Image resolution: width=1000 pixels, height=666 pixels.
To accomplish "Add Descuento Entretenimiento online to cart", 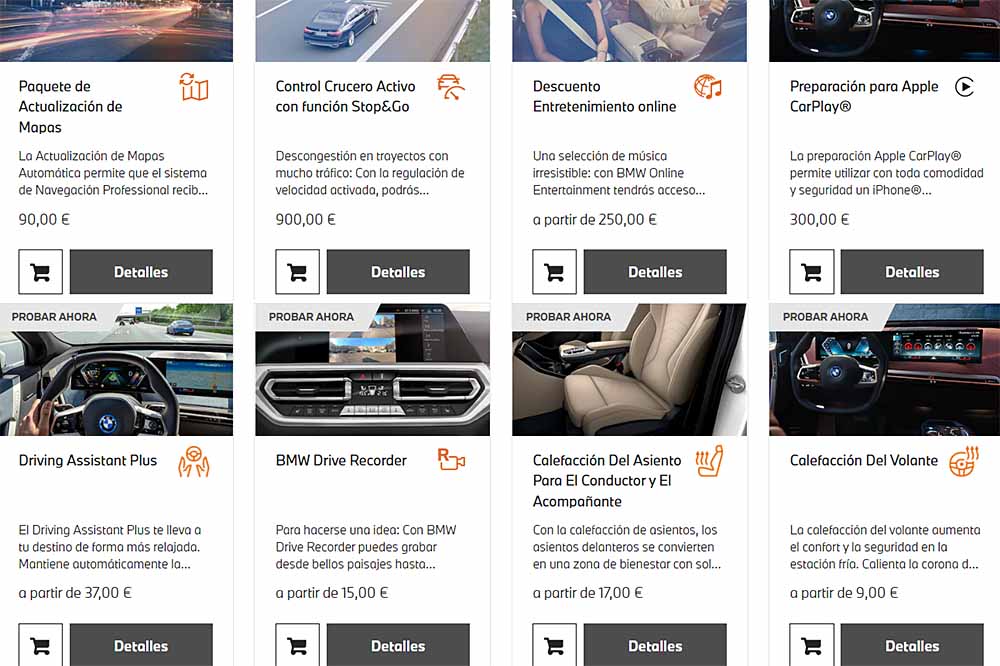I will tap(554, 272).
